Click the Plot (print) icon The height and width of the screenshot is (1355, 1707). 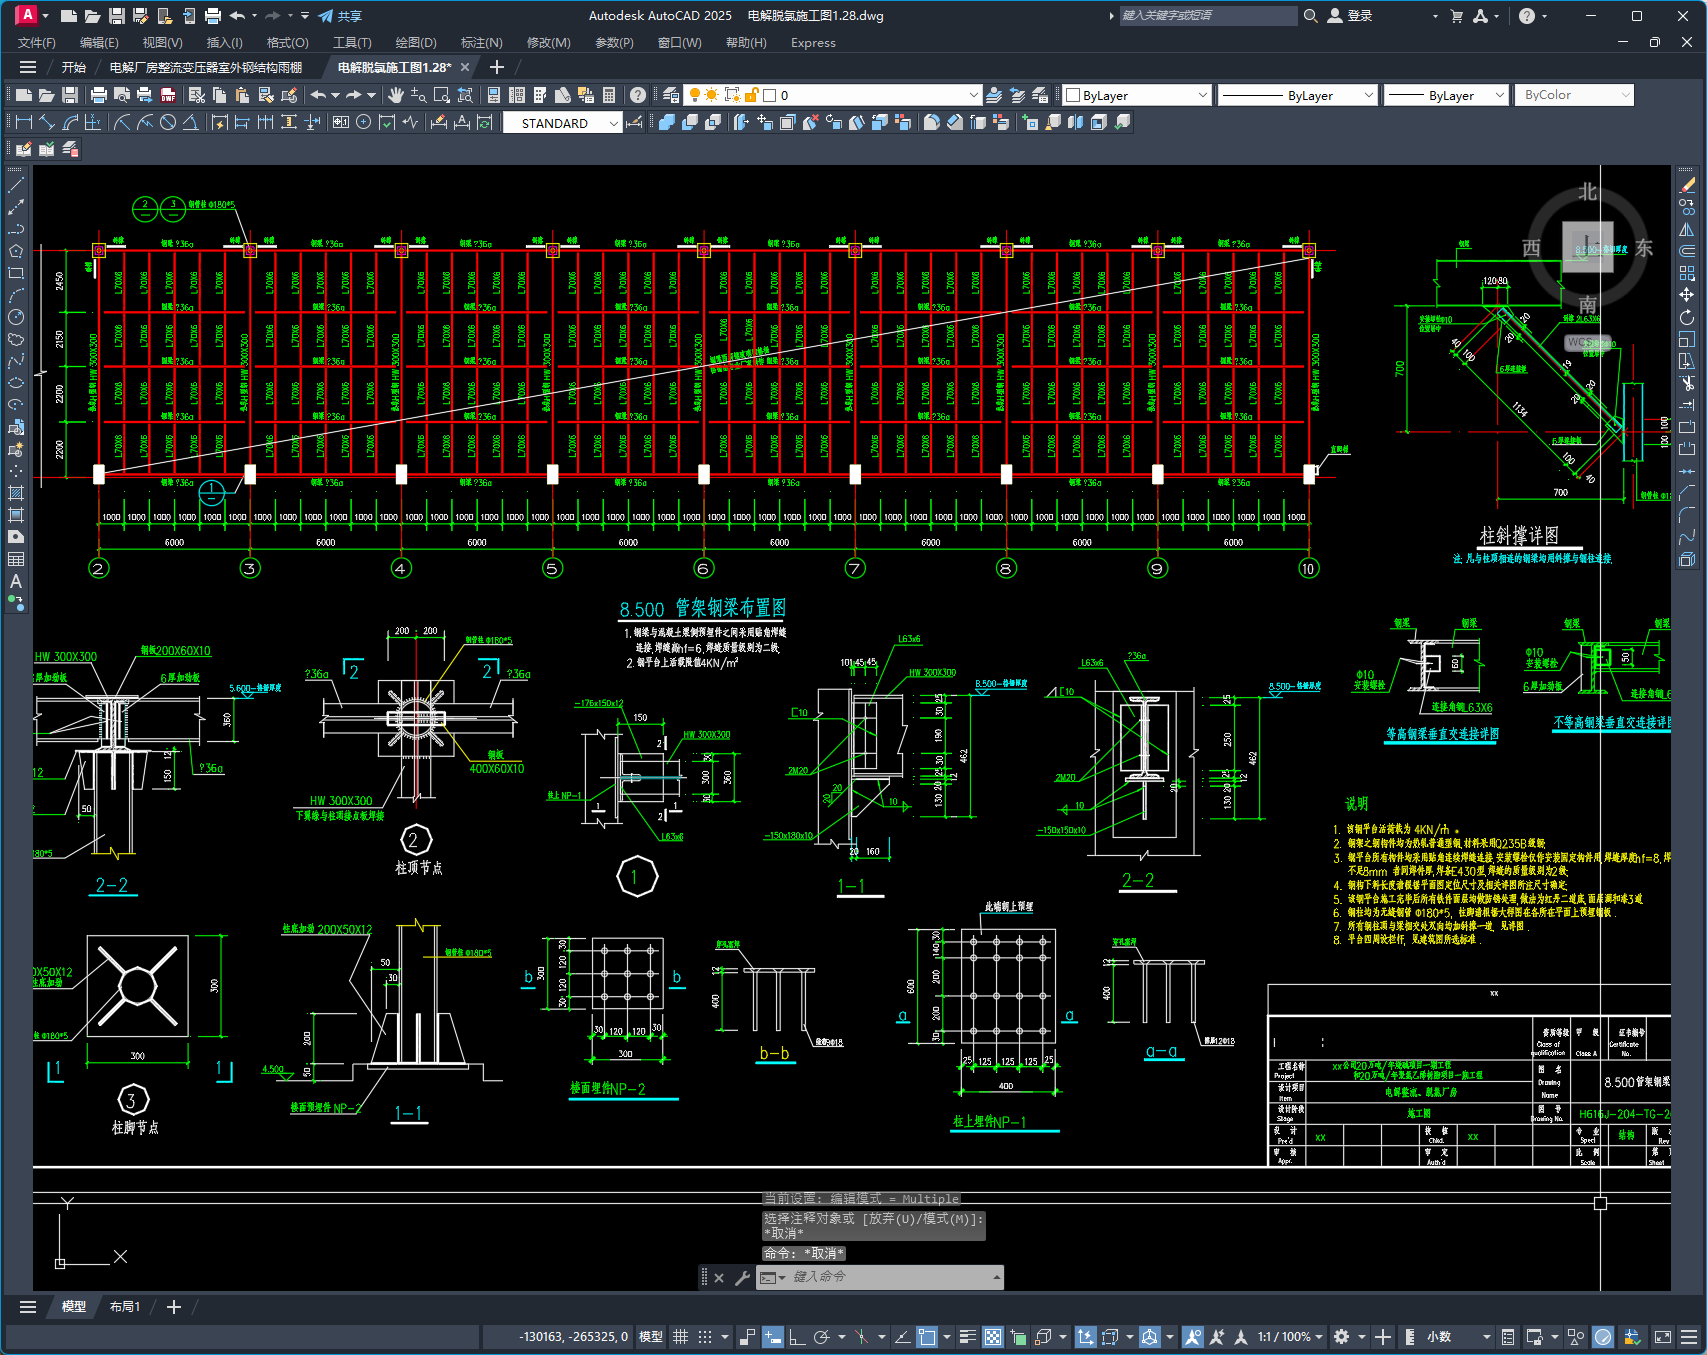(98, 95)
